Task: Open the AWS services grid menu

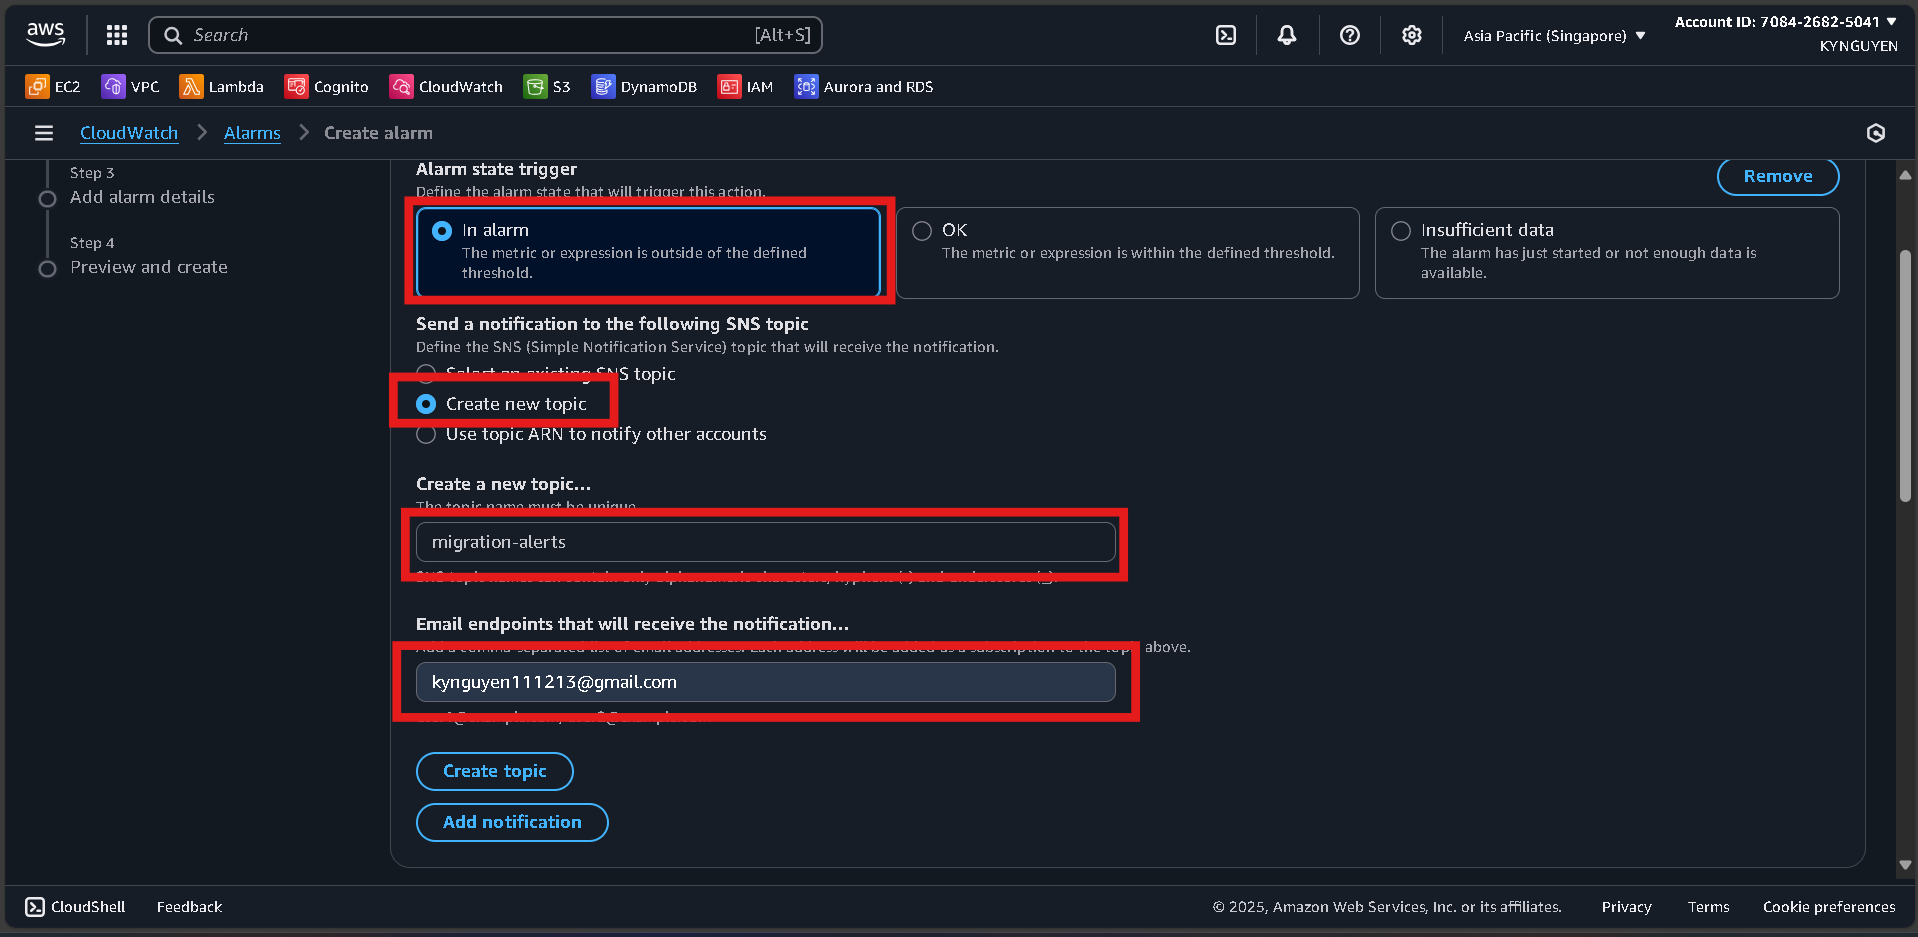Action: coord(116,35)
